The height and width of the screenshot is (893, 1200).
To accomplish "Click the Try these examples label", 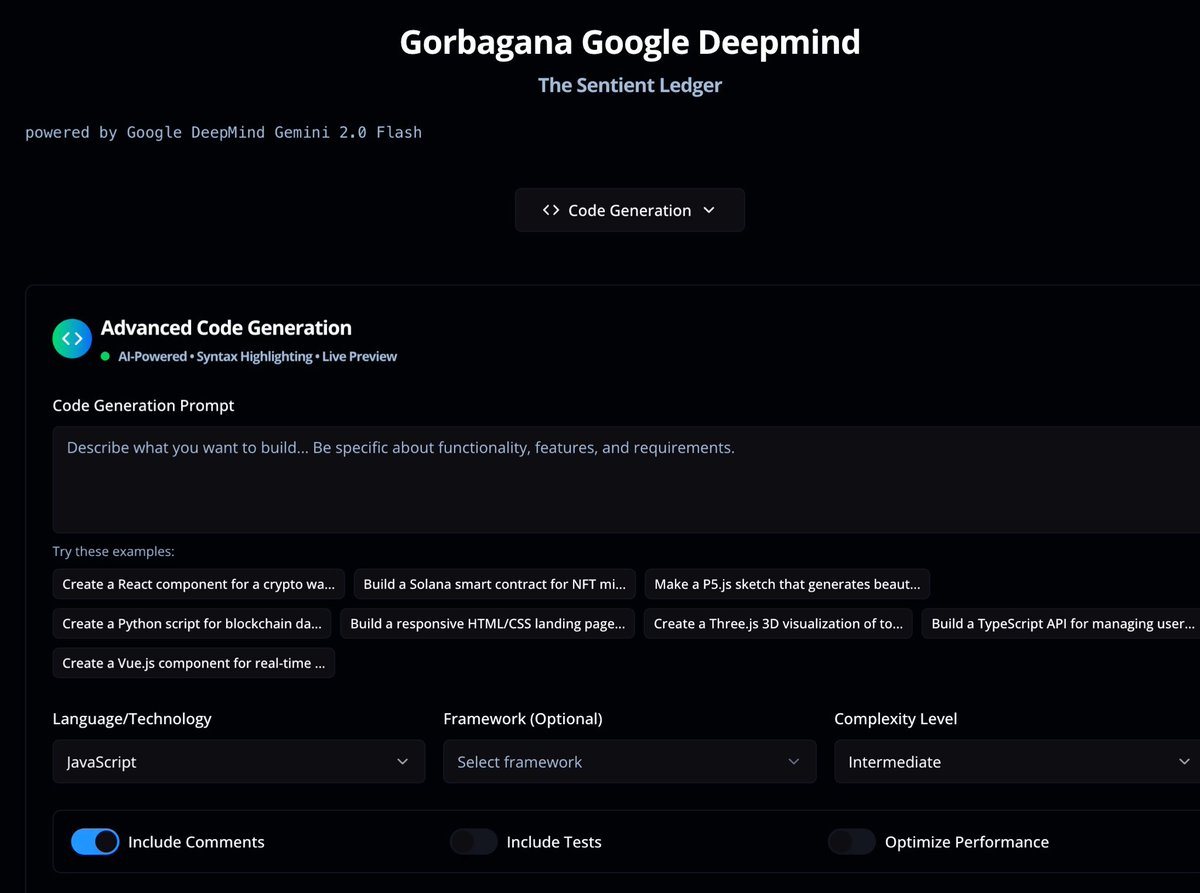I will coord(113,551).
